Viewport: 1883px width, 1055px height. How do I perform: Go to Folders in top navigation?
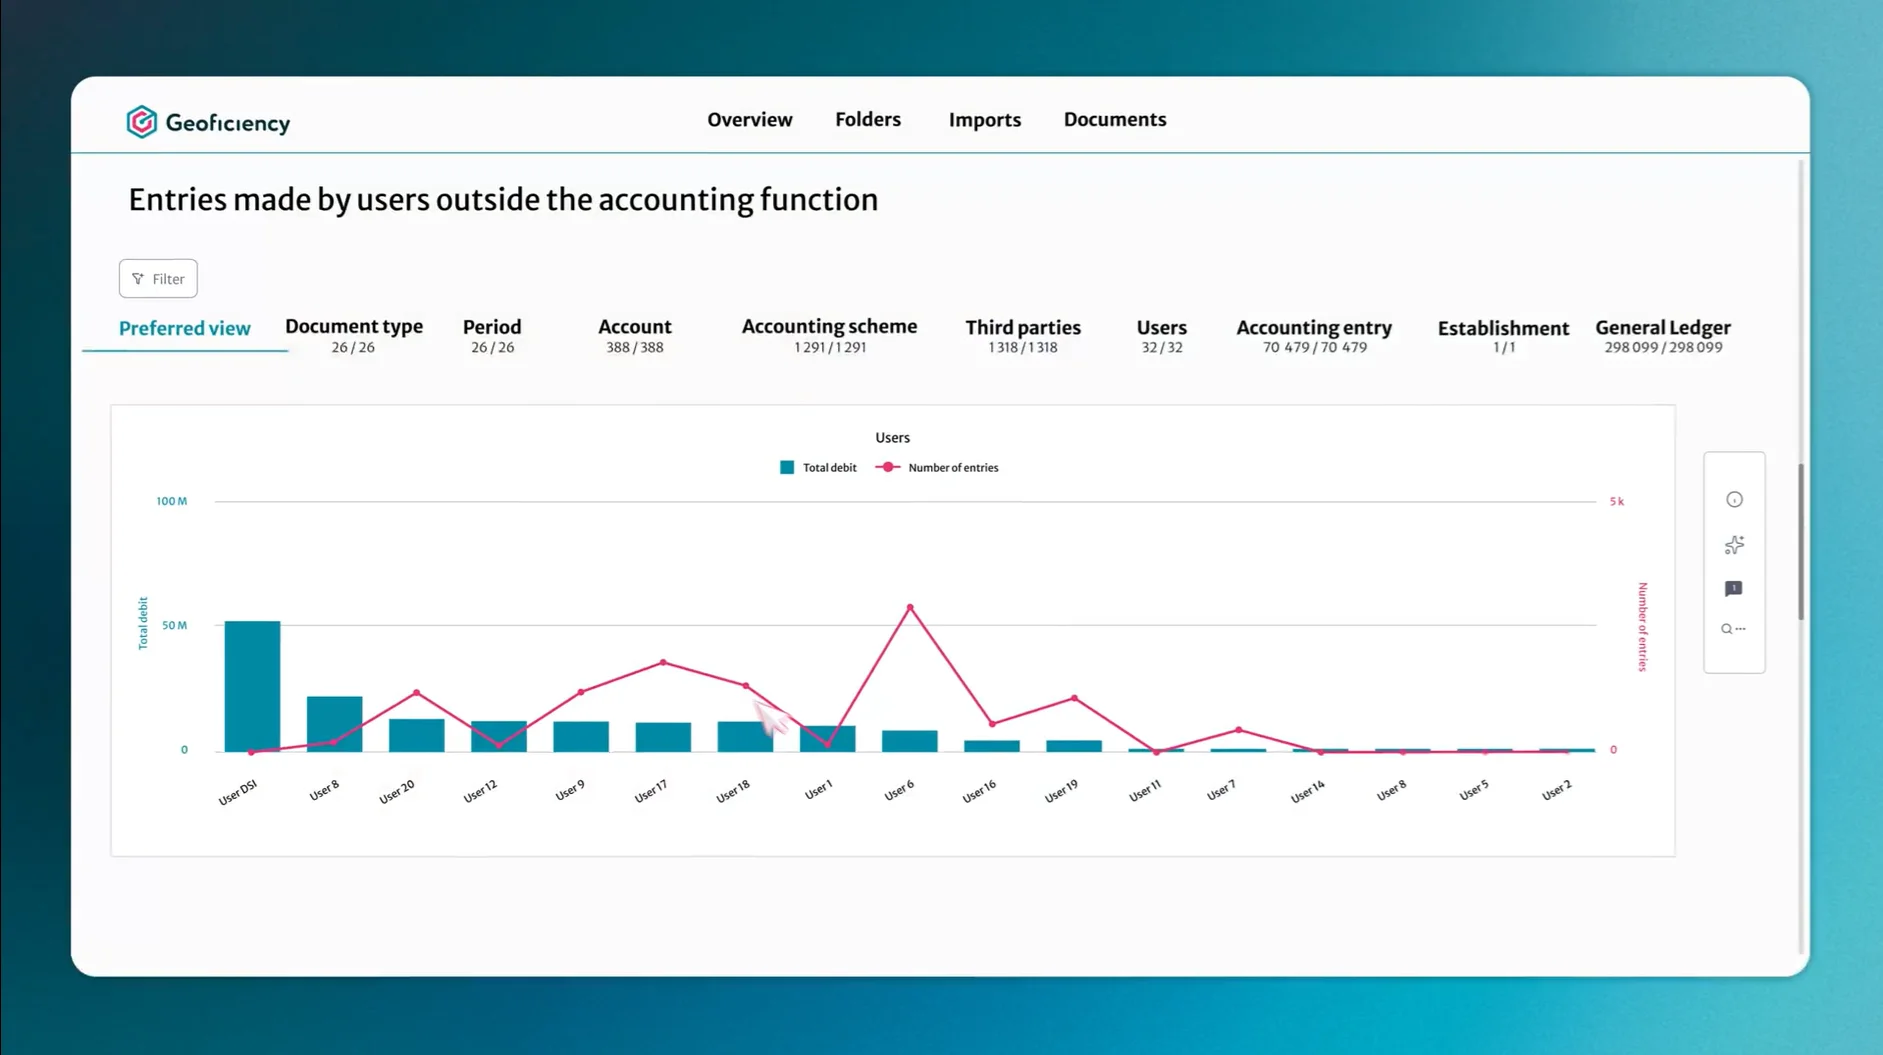coord(868,119)
